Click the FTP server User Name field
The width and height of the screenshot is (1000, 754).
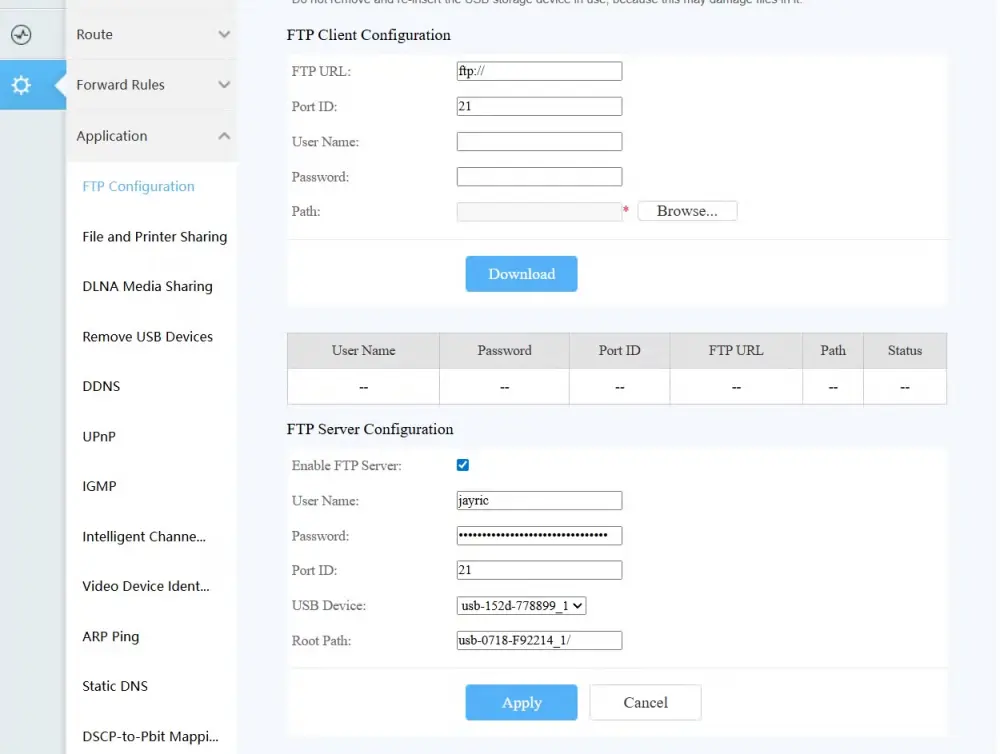tap(539, 501)
